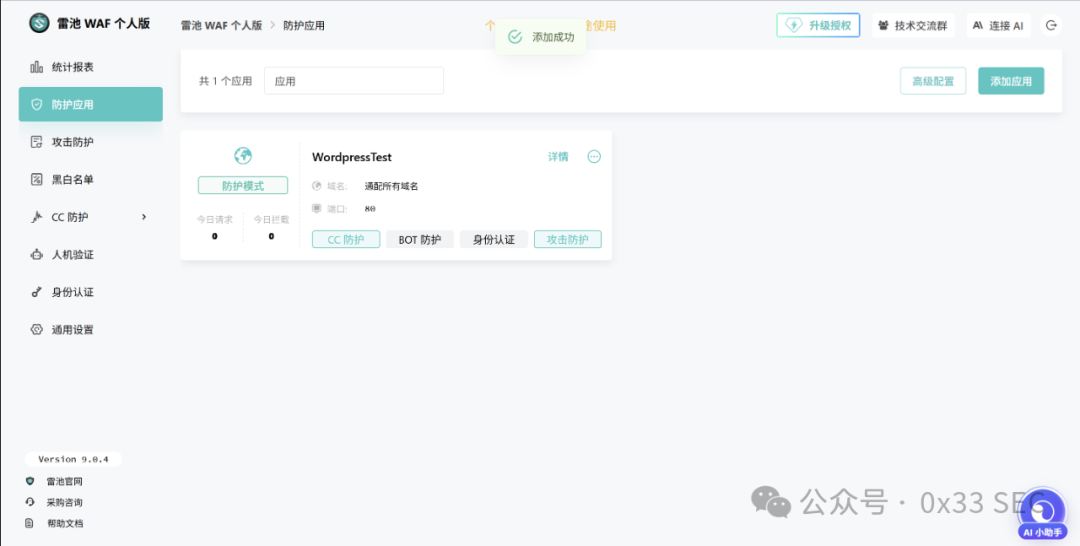Click the 雷池官网 link
1080x546 pixels.
tap(64, 481)
